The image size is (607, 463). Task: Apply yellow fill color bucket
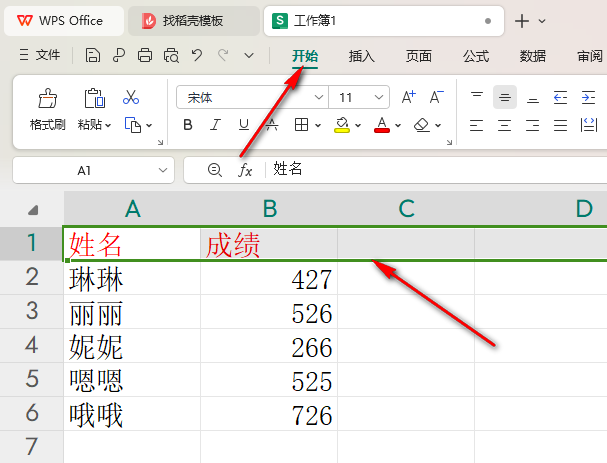(x=342, y=125)
